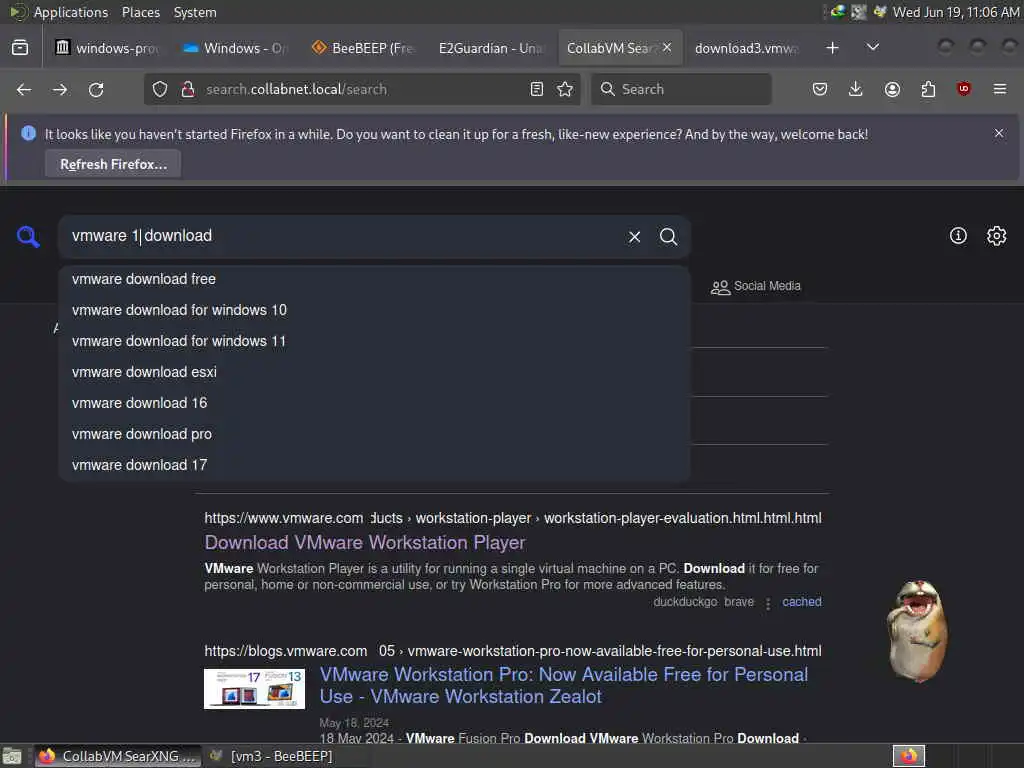Open the Downloads panel
This screenshot has width=1024, height=768.
856,89
